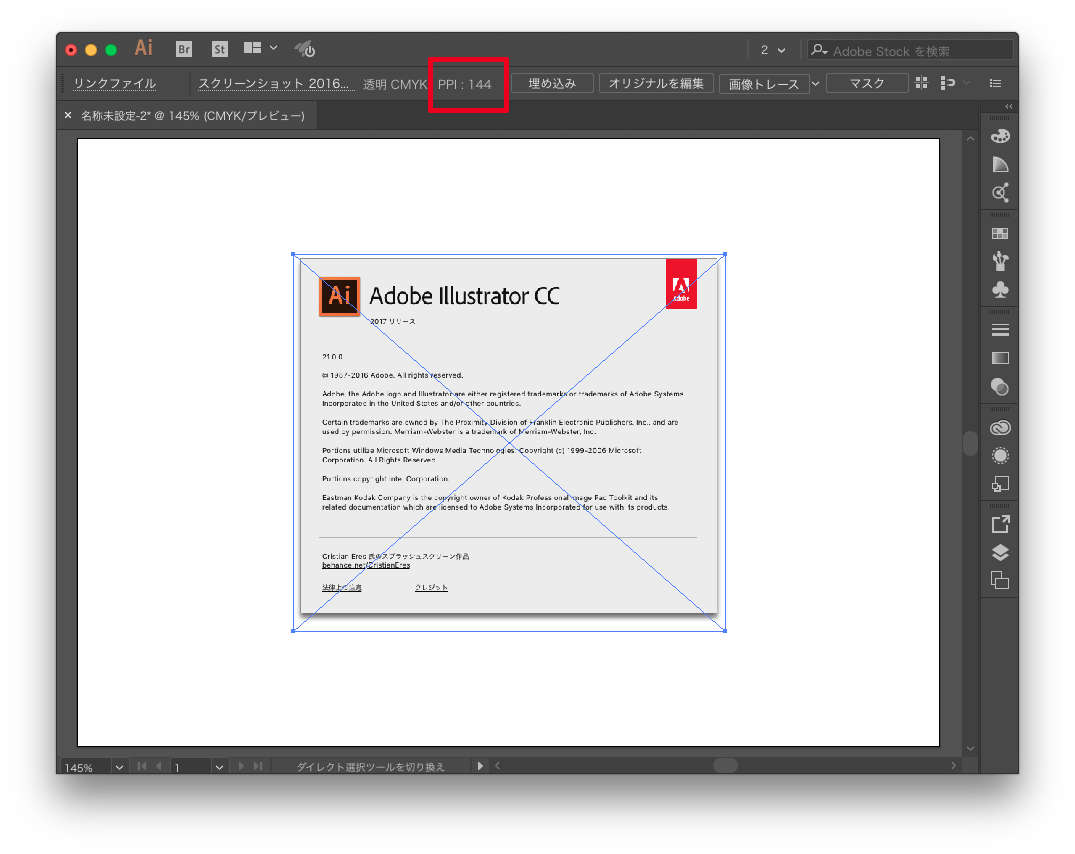Screen dimensions: 1075x854
Task: Open the Stroke panel lines icon
Action: [x=1000, y=330]
